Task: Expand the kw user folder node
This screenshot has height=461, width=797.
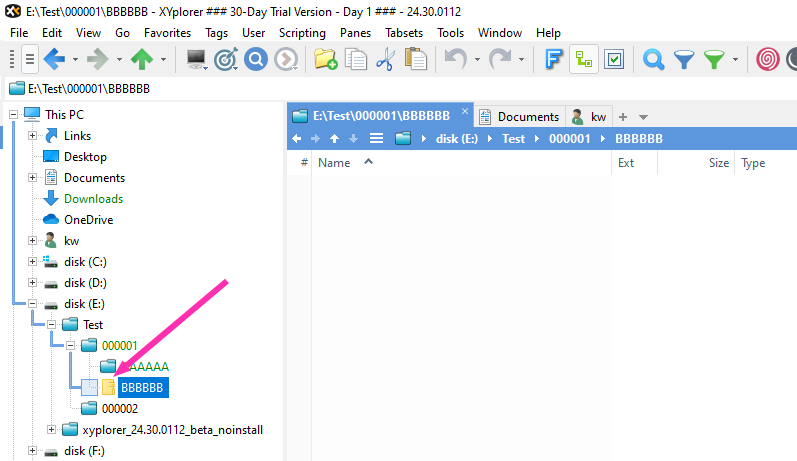Action: click(33, 240)
